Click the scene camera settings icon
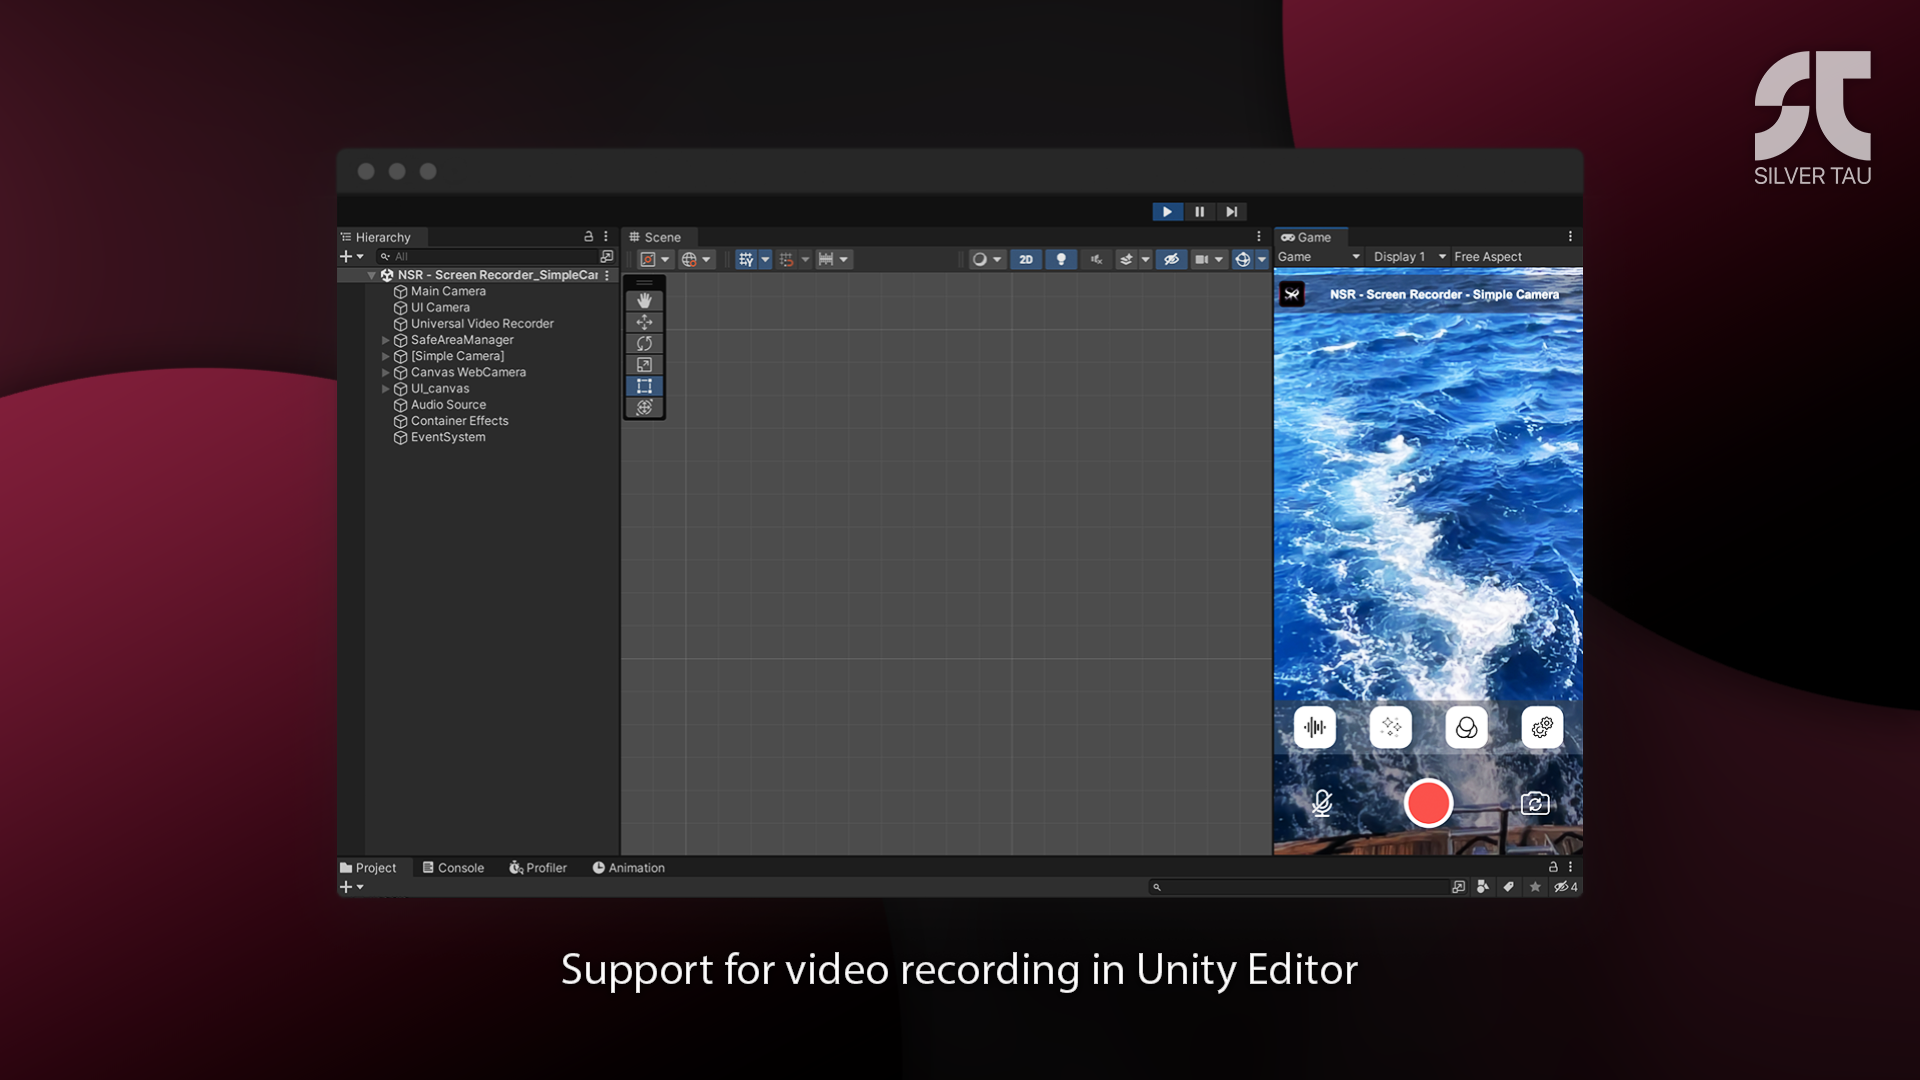 click(1202, 259)
